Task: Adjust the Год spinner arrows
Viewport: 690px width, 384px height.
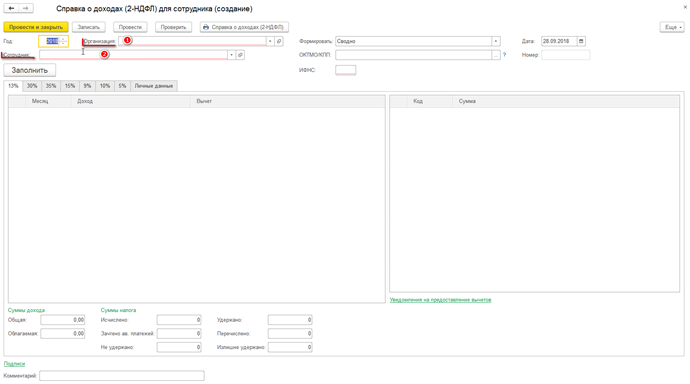Action: tap(63, 41)
